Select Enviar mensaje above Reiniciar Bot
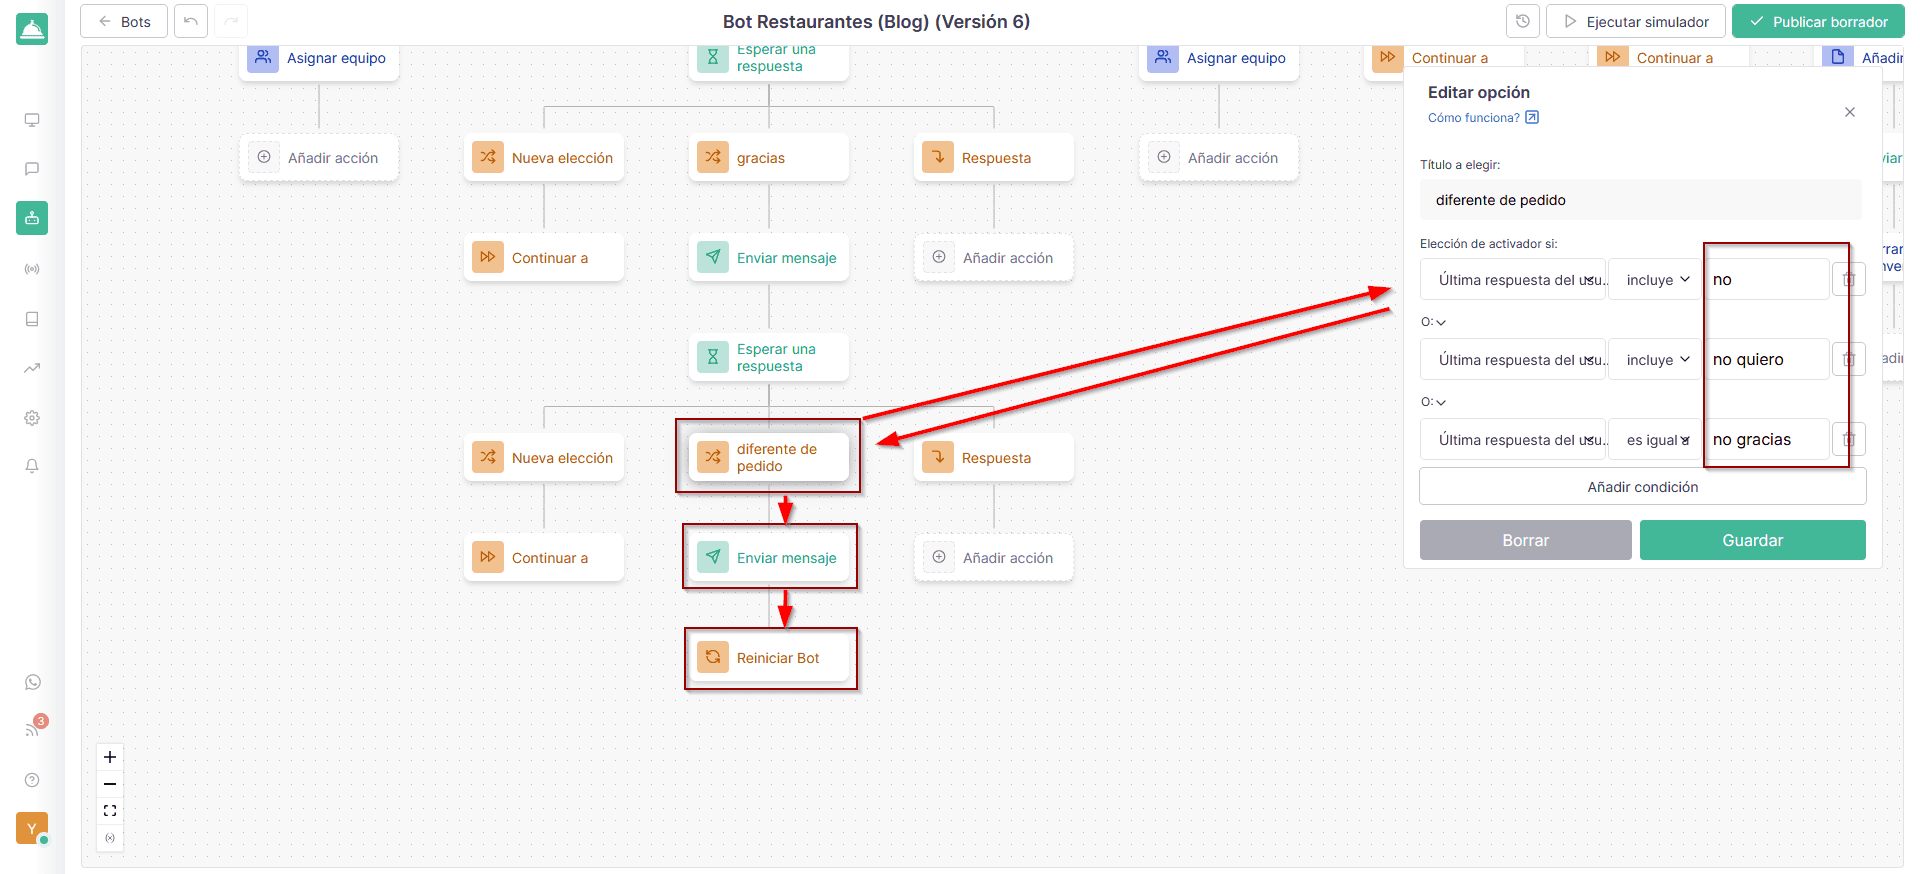Image resolution: width=1920 pixels, height=874 pixels. click(x=769, y=558)
